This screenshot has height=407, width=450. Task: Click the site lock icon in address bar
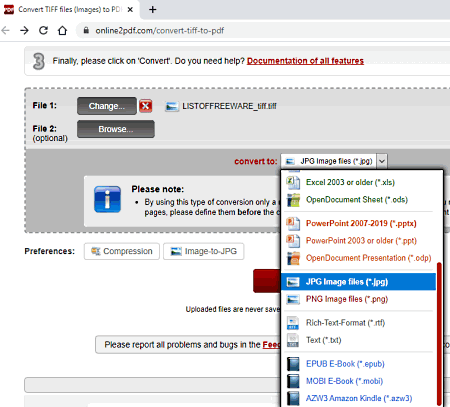(86, 30)
